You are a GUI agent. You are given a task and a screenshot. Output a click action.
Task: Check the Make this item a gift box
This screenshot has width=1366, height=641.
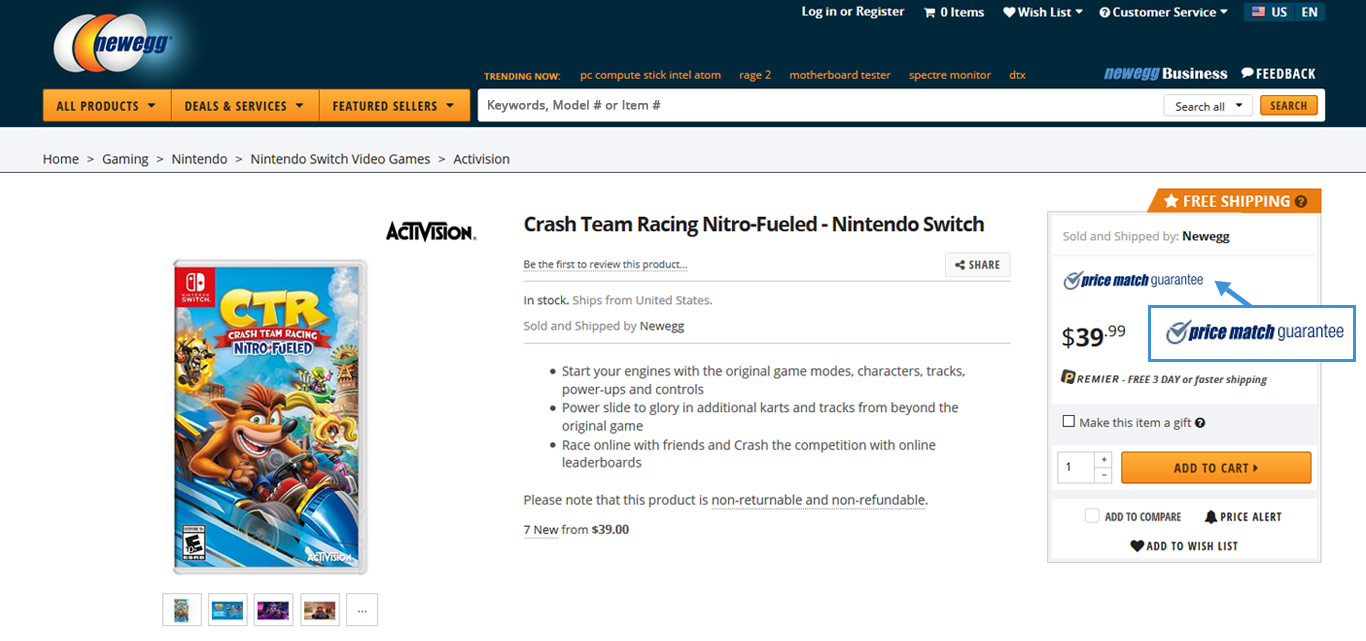pyautogui.click(x=1069, y=422)
